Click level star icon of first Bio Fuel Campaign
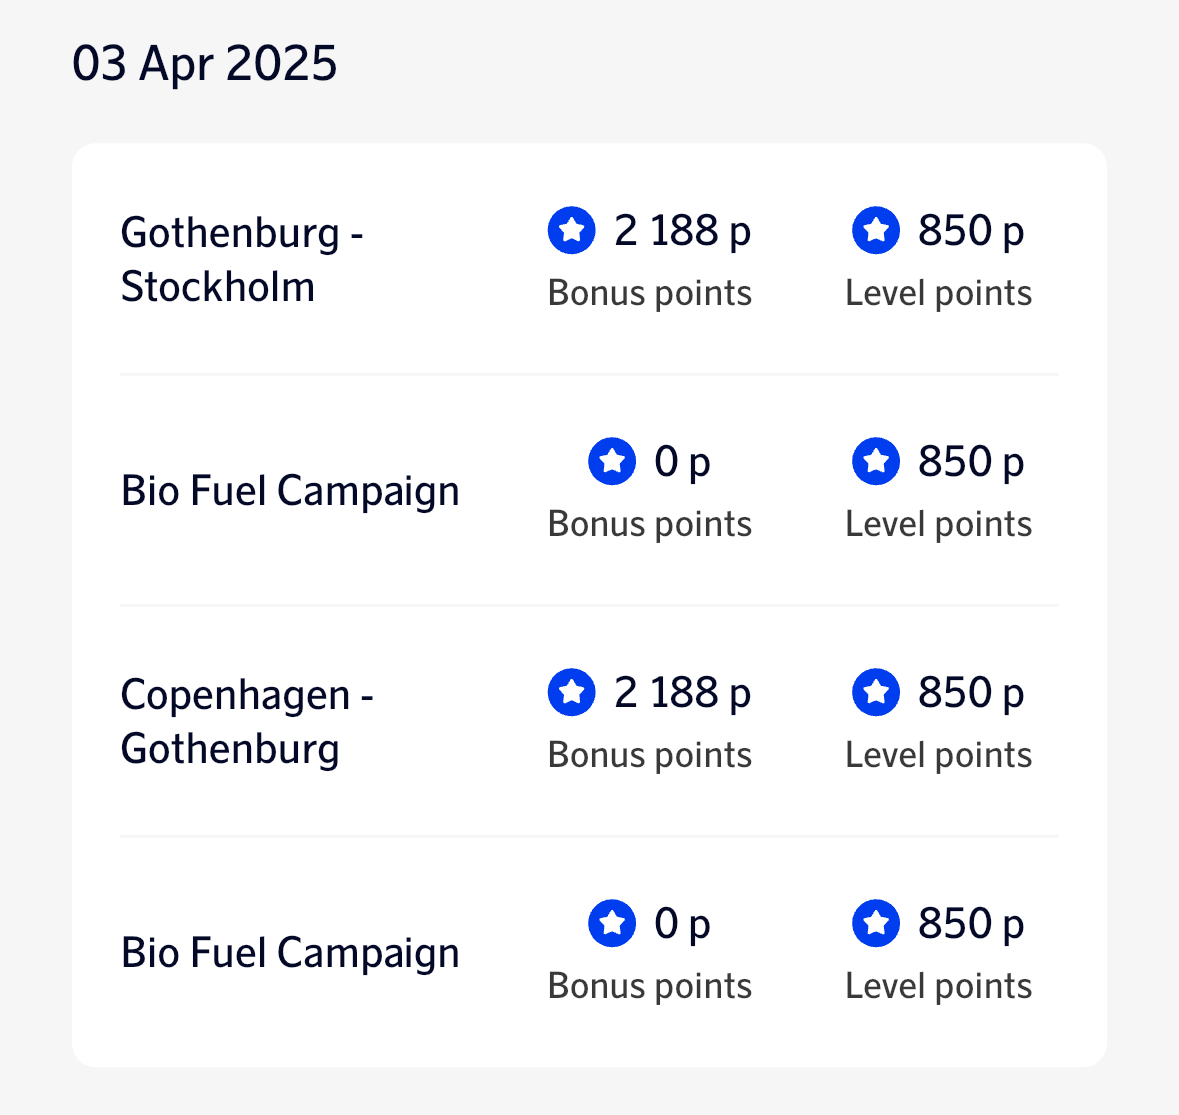Image resolution: width=1179 pixels, height=1115 pixels. point(876,462)
